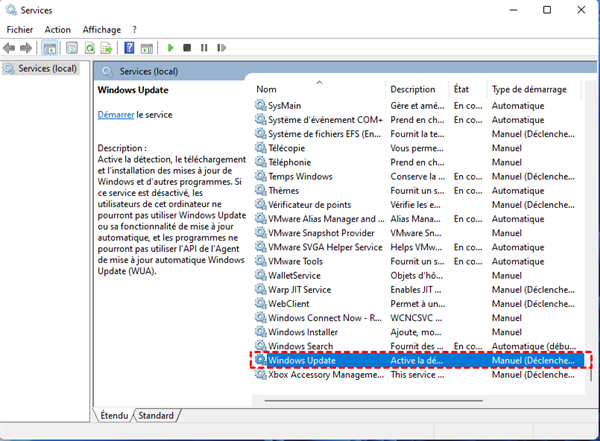Toggle the show/hide console tree icon

click(50, 48)
